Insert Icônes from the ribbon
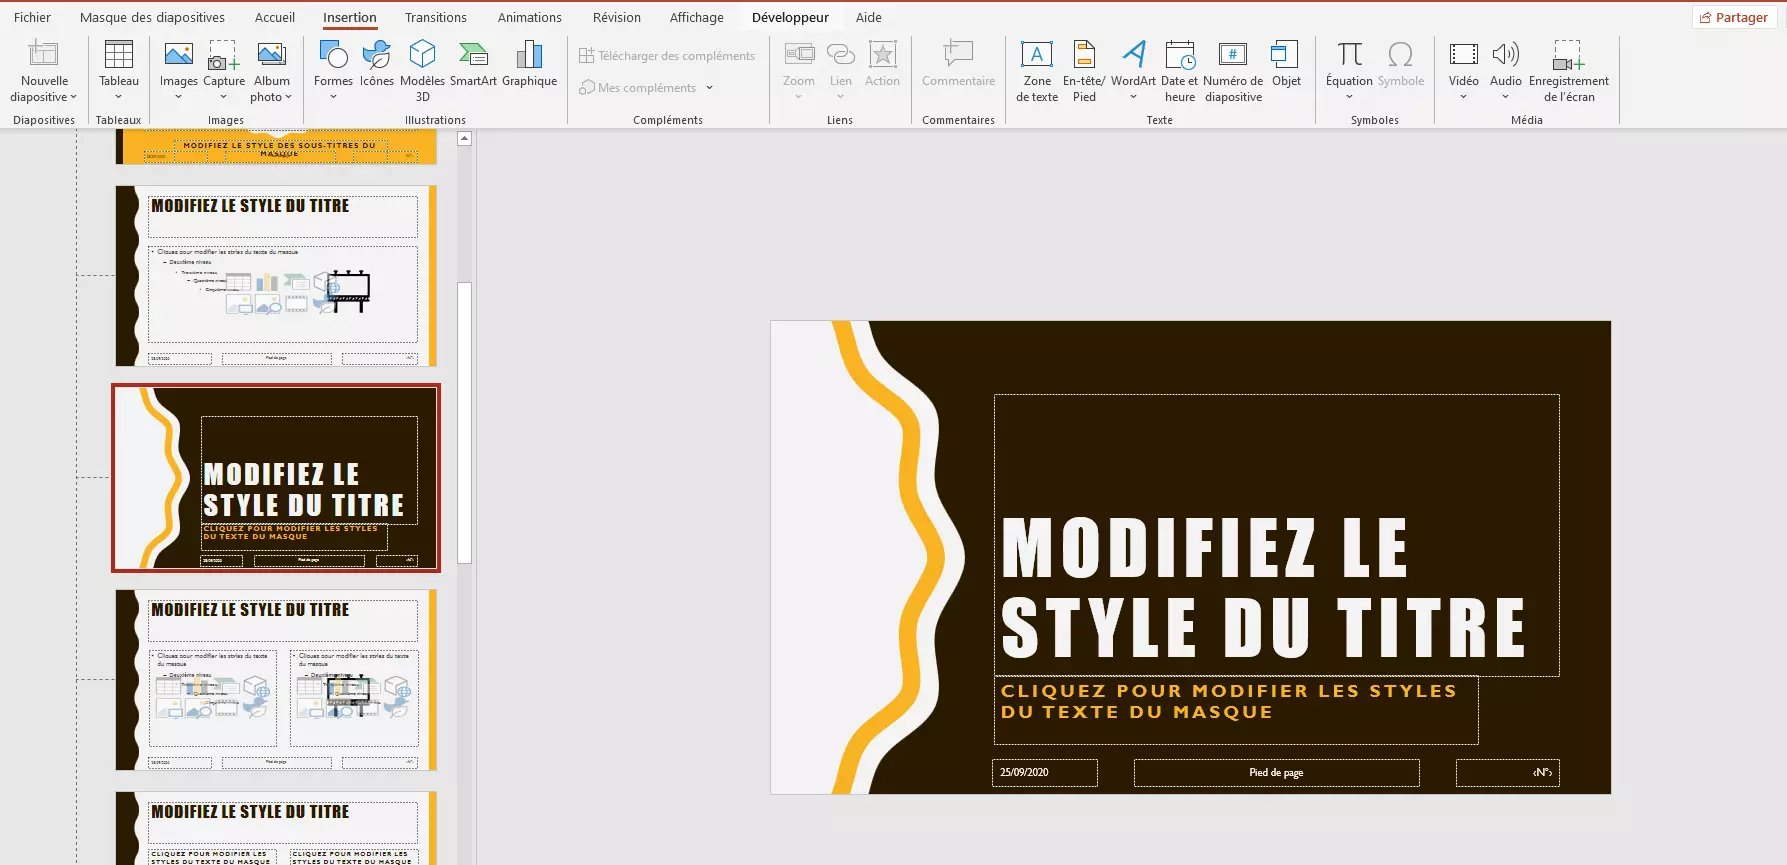 click(x=377, y=54)
